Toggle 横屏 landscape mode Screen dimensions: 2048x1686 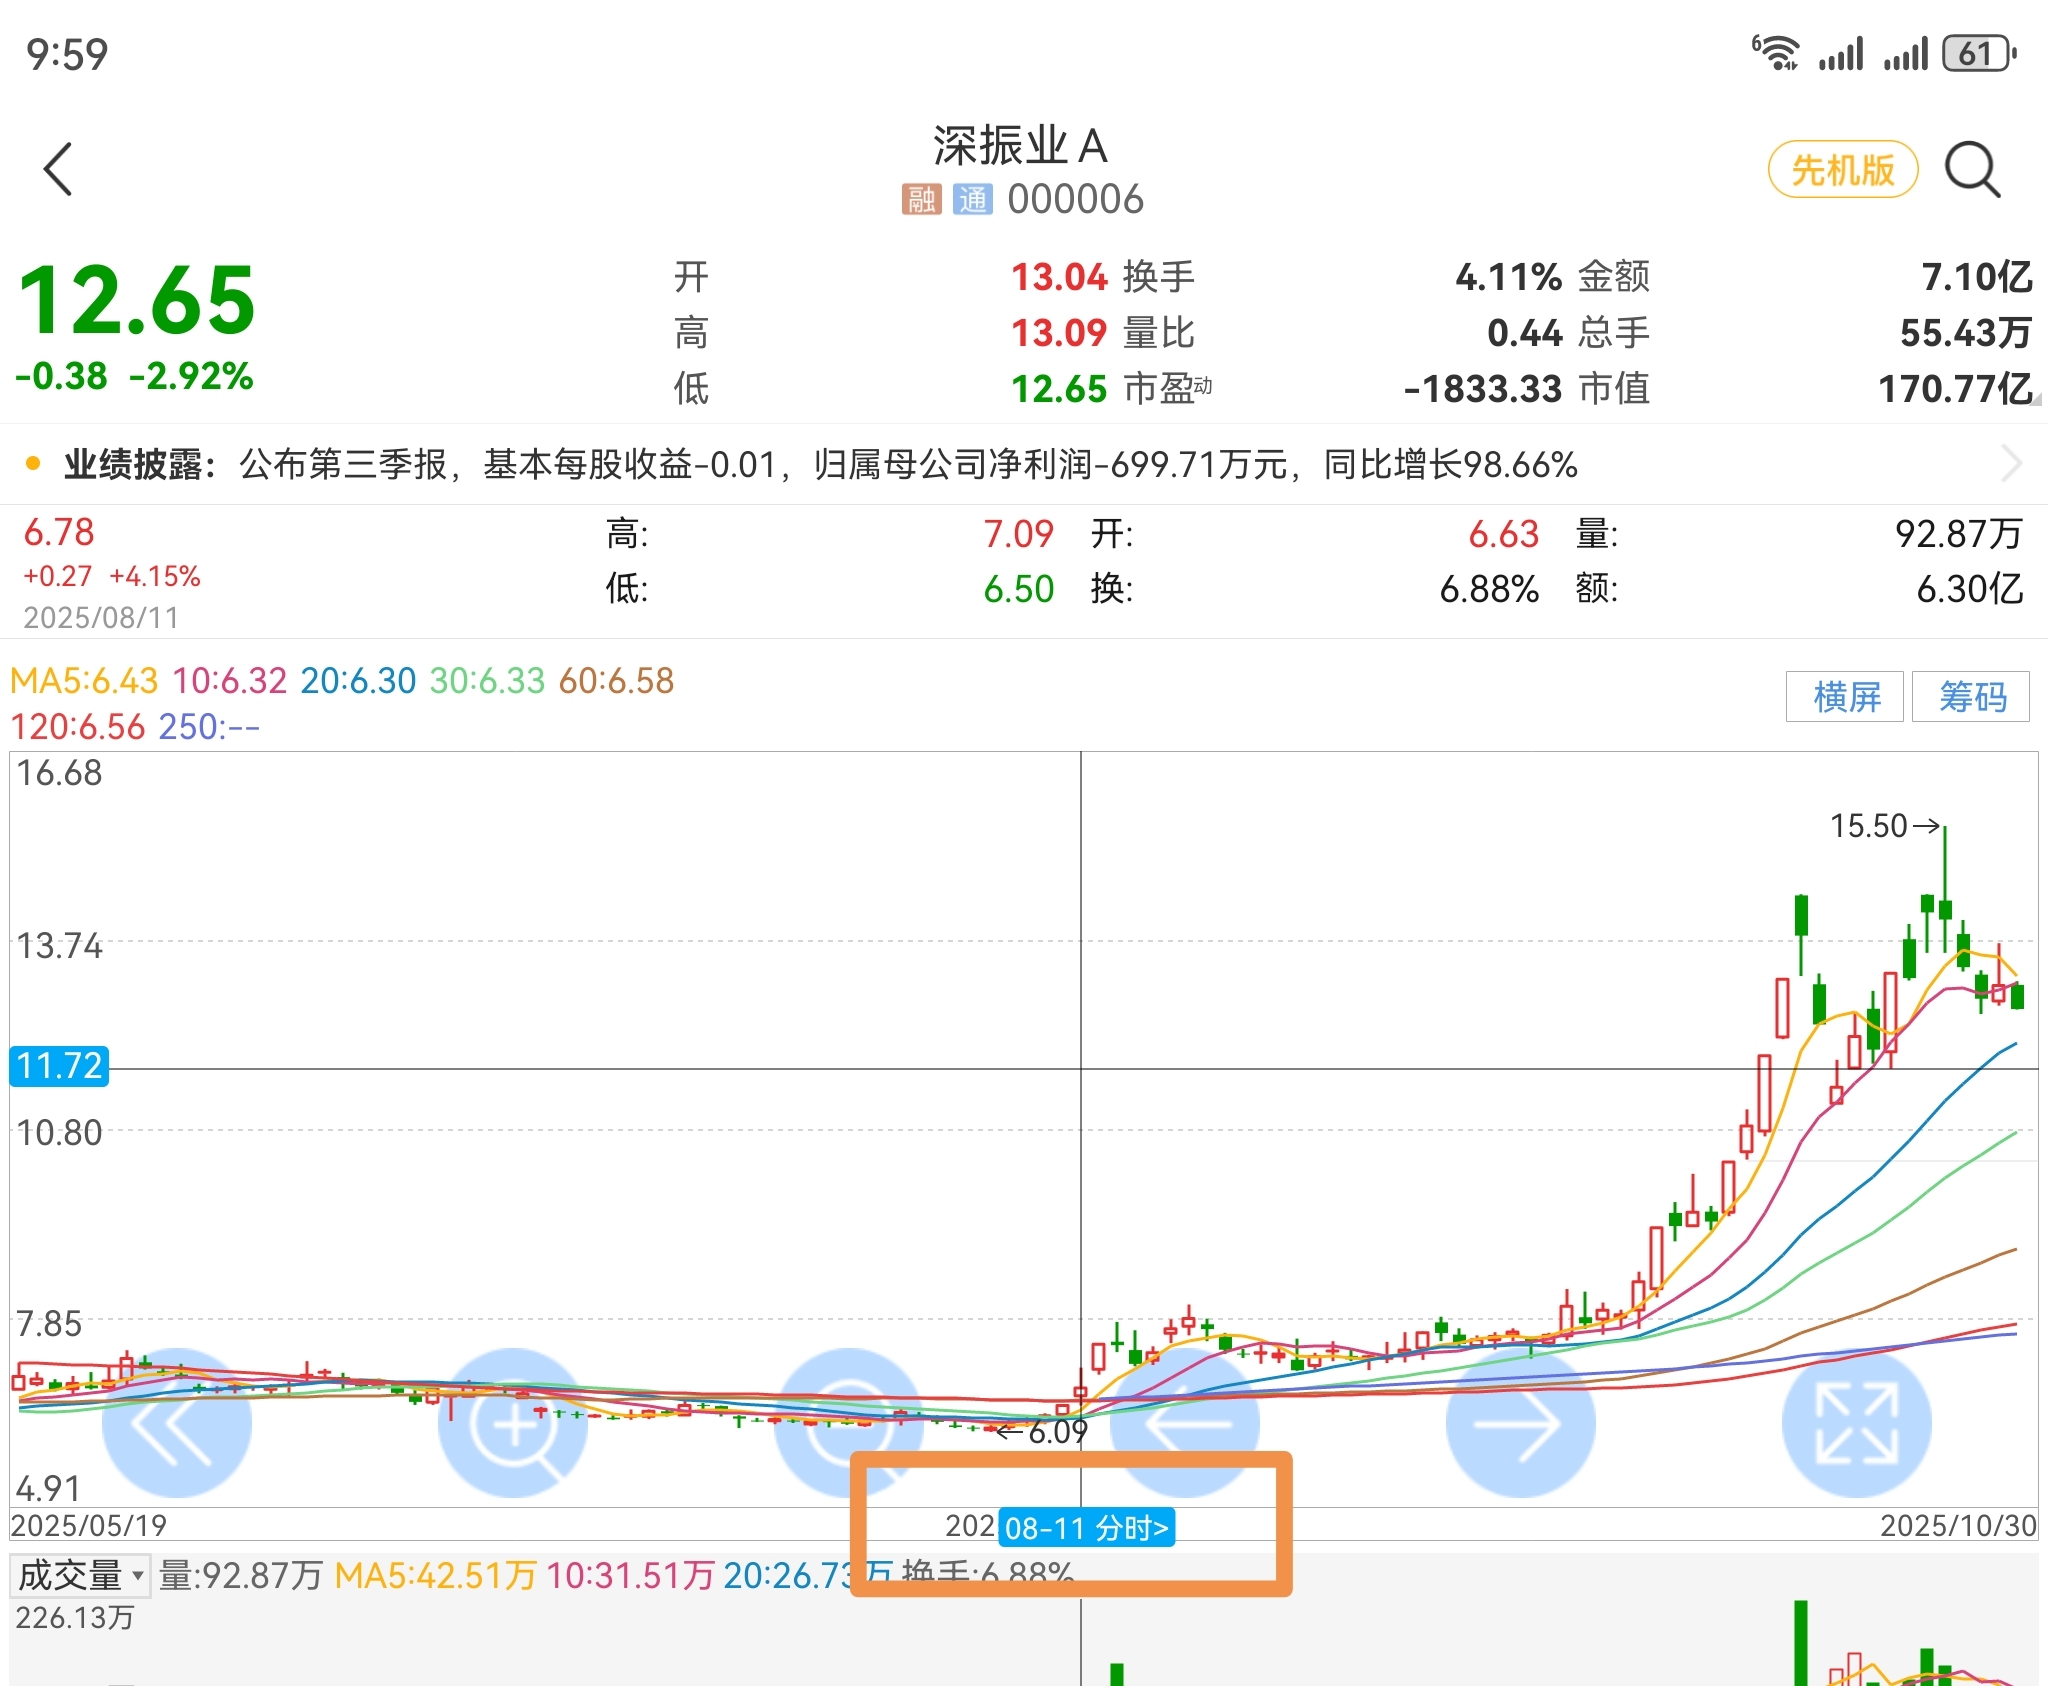click(x=1845, y=696)
